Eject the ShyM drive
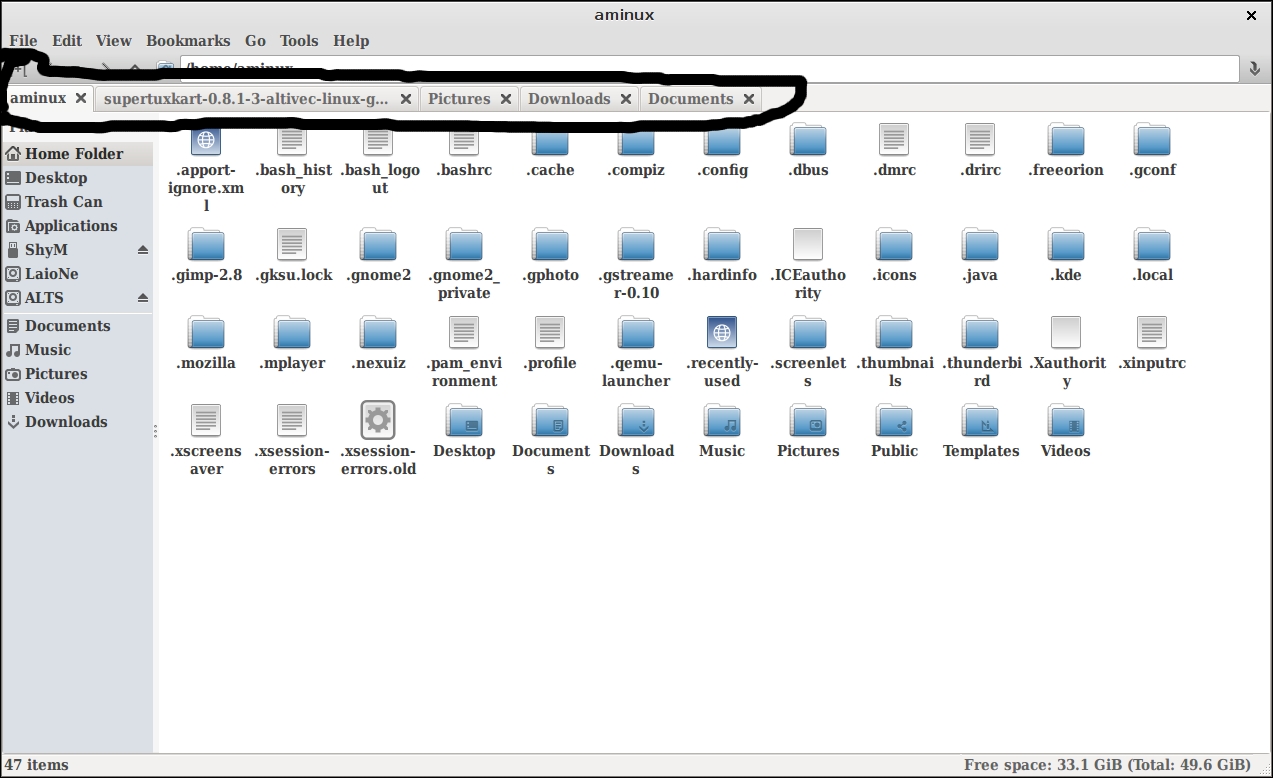The width and height of the screenshot is (1273, 778). [x=143, y=250]
